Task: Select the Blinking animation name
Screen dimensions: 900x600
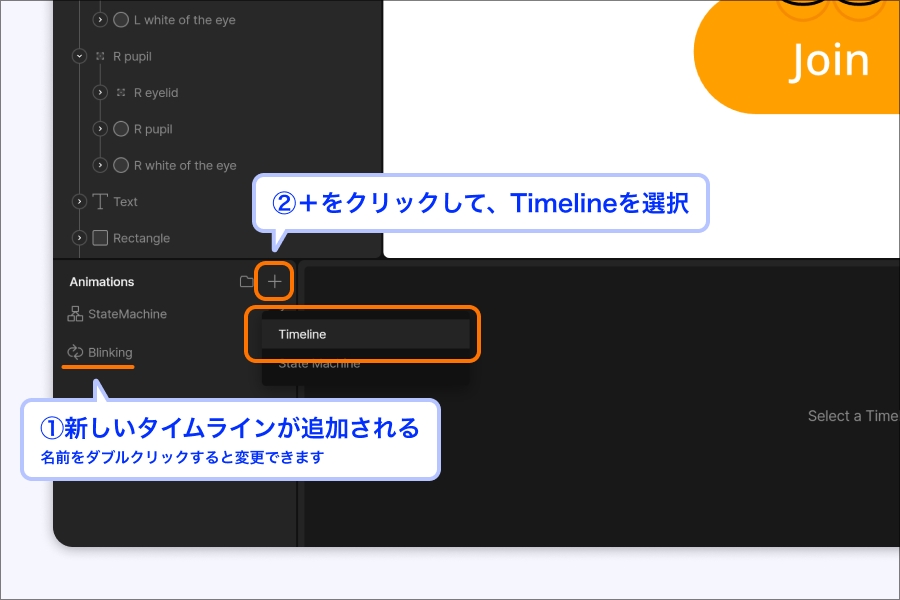Action: (110, 352)
